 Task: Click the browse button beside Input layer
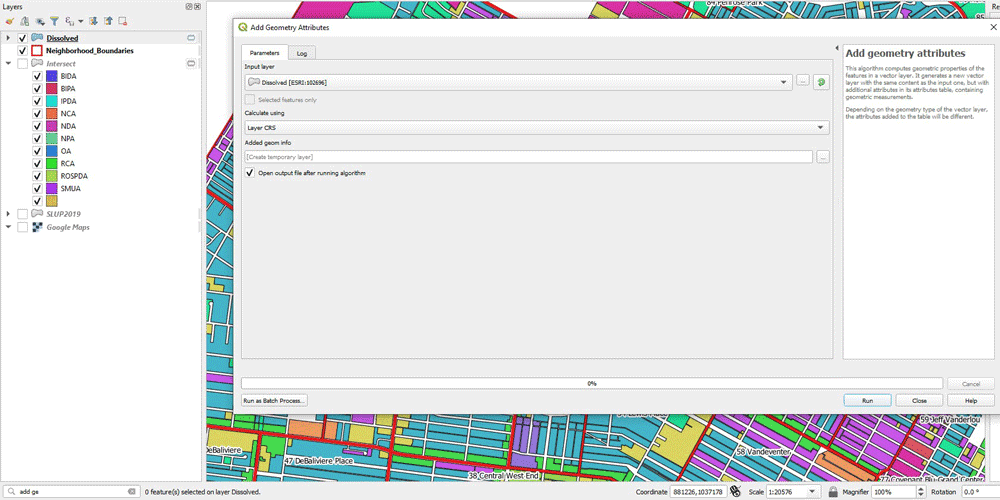802,82
